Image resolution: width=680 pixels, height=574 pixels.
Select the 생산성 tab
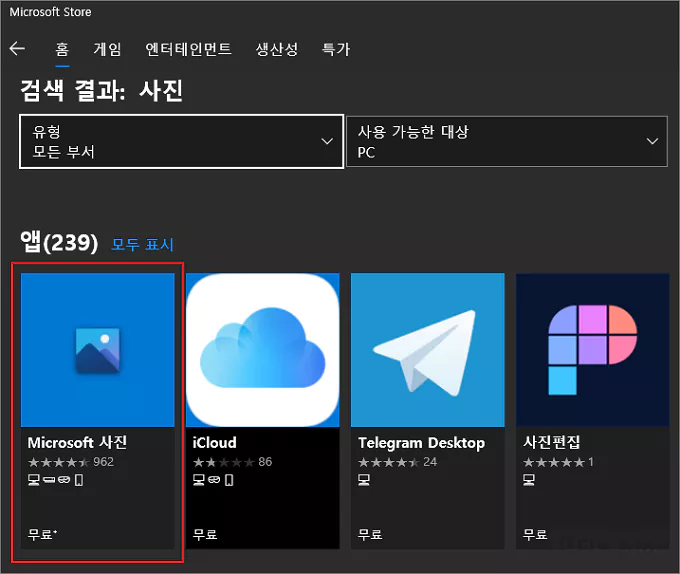click(x=277, y=49)
